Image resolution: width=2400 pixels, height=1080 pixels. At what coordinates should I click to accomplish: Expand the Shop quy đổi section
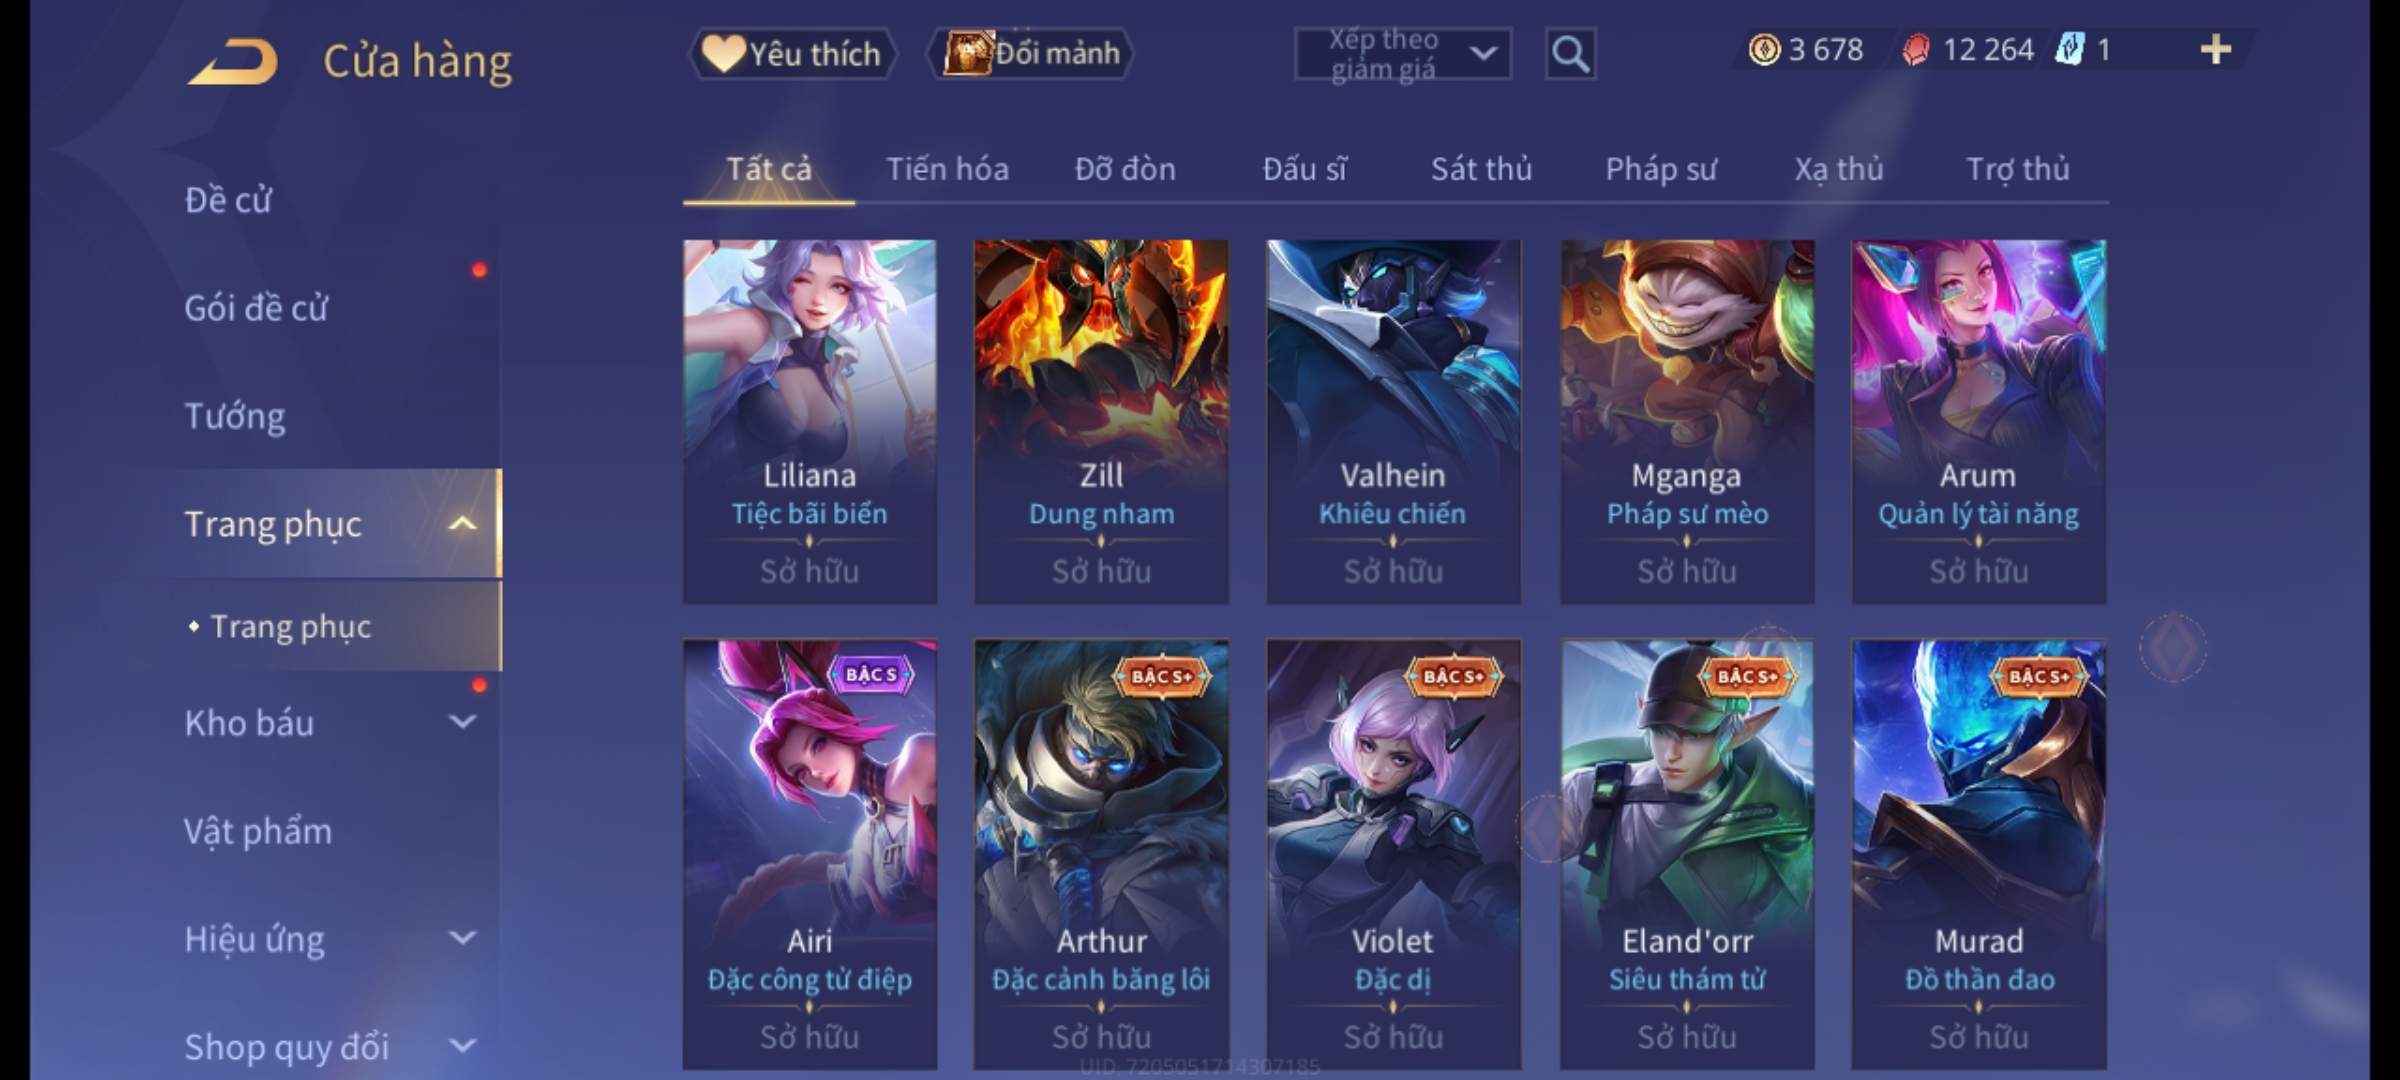pos(462,1045)
